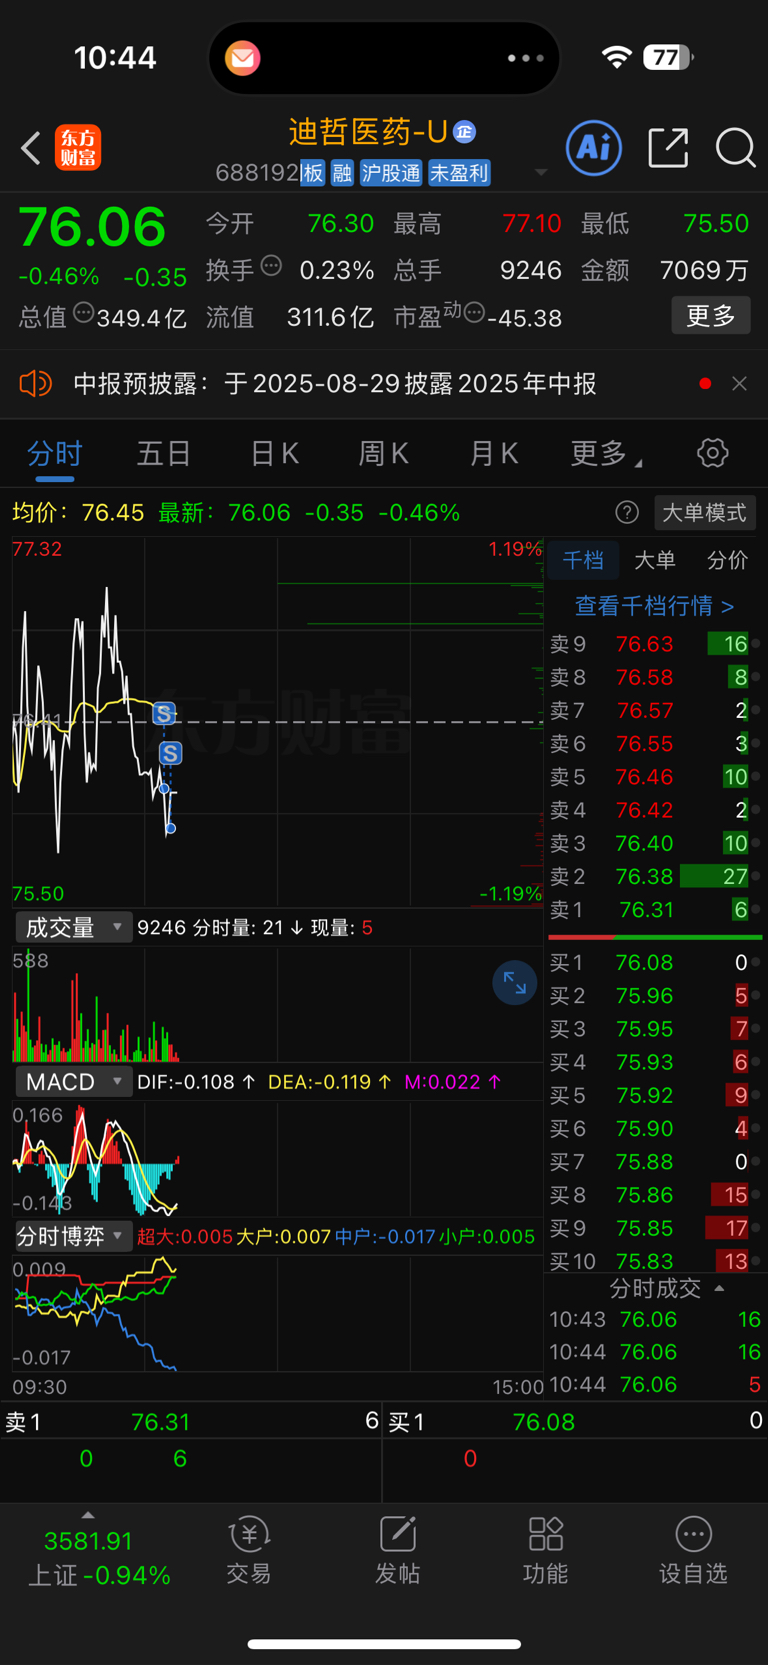Open the 更多 chart period dropdown

point(606,454)
